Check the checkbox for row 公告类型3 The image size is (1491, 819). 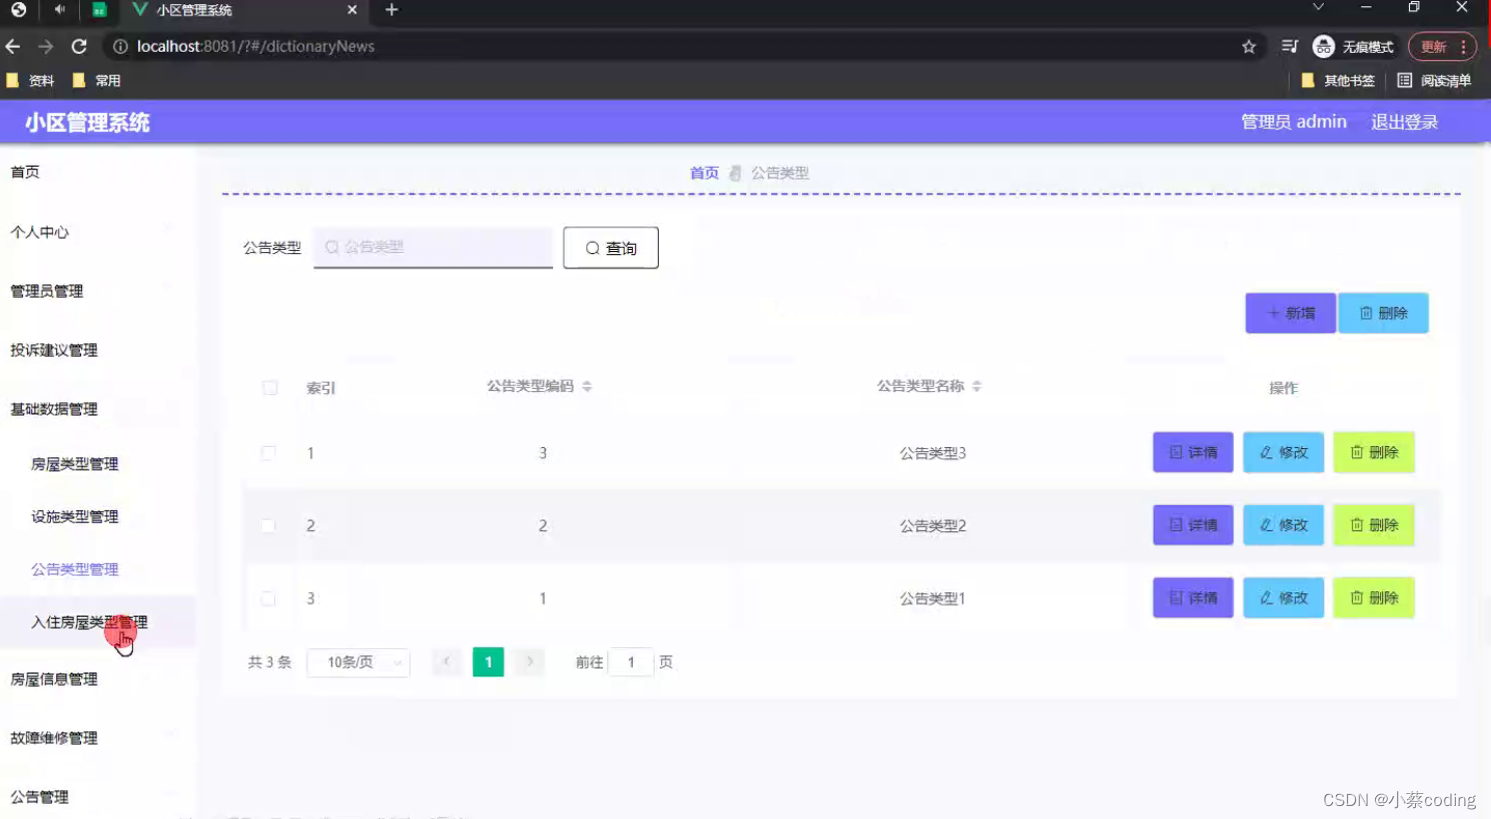click(x=268, y=452)
